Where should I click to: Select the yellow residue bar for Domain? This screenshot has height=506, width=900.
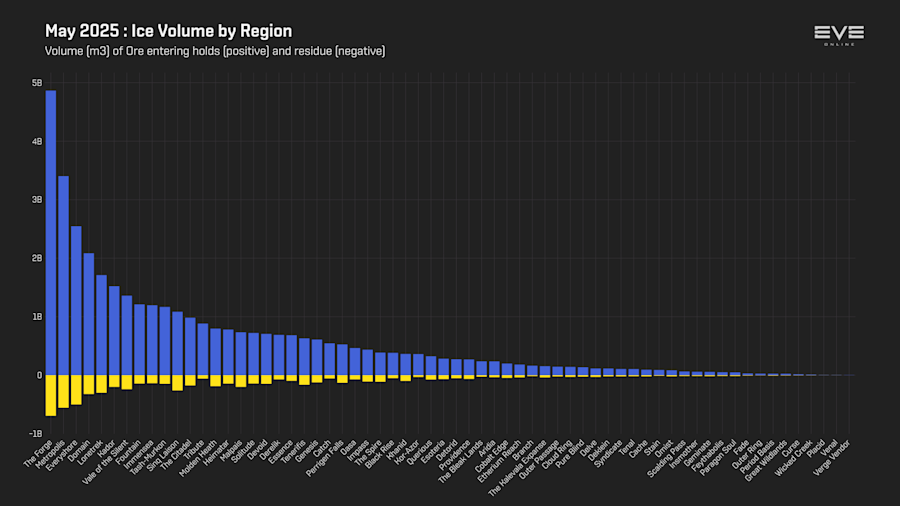pos(88,385)
